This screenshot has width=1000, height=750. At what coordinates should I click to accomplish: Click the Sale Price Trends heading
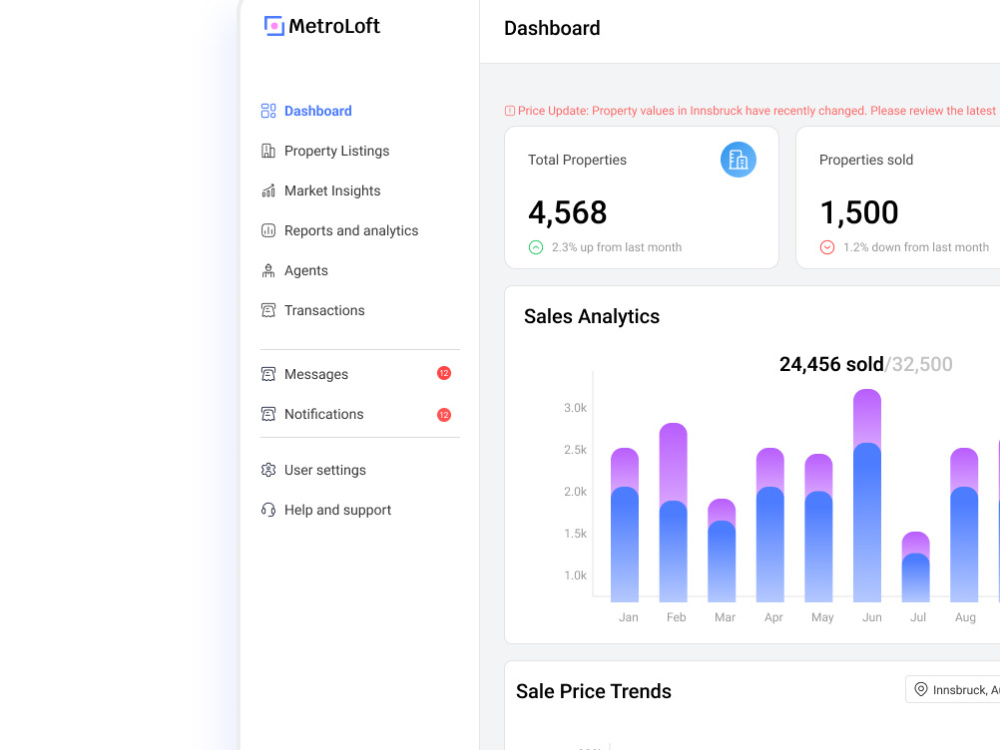594,691
